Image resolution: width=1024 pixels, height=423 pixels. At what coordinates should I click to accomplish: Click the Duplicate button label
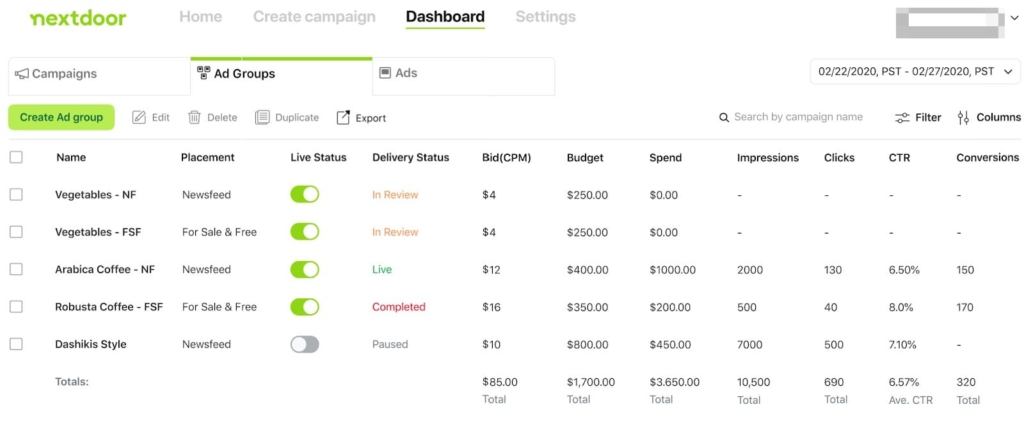point(297,118)
